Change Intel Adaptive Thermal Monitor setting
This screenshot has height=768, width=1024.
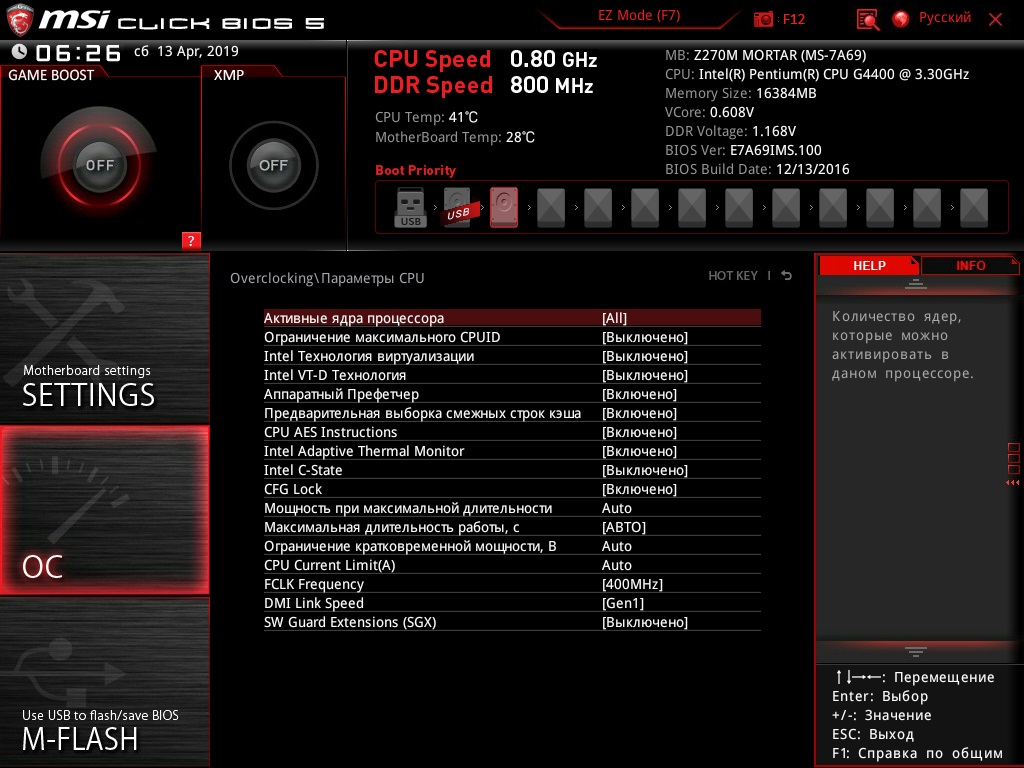tap(512, 451)
